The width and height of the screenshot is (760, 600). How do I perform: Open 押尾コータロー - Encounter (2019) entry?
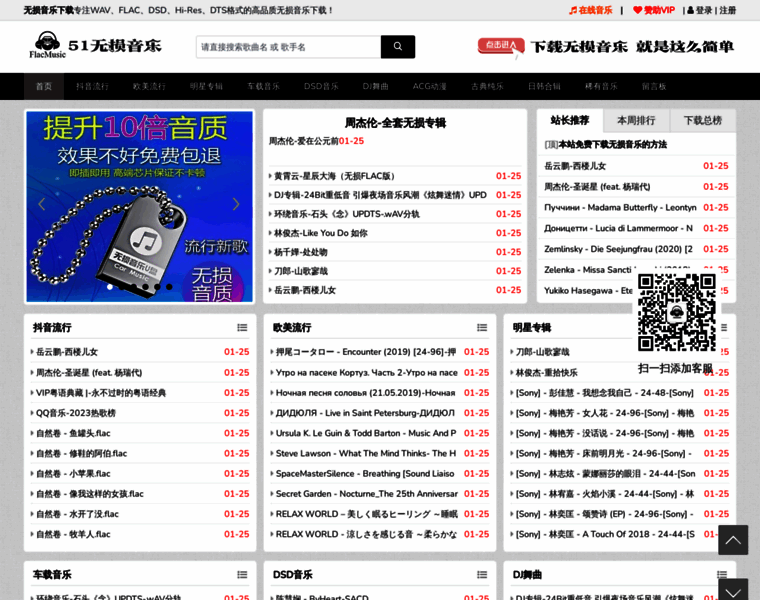pyautogui.click(x=366, y=352)
